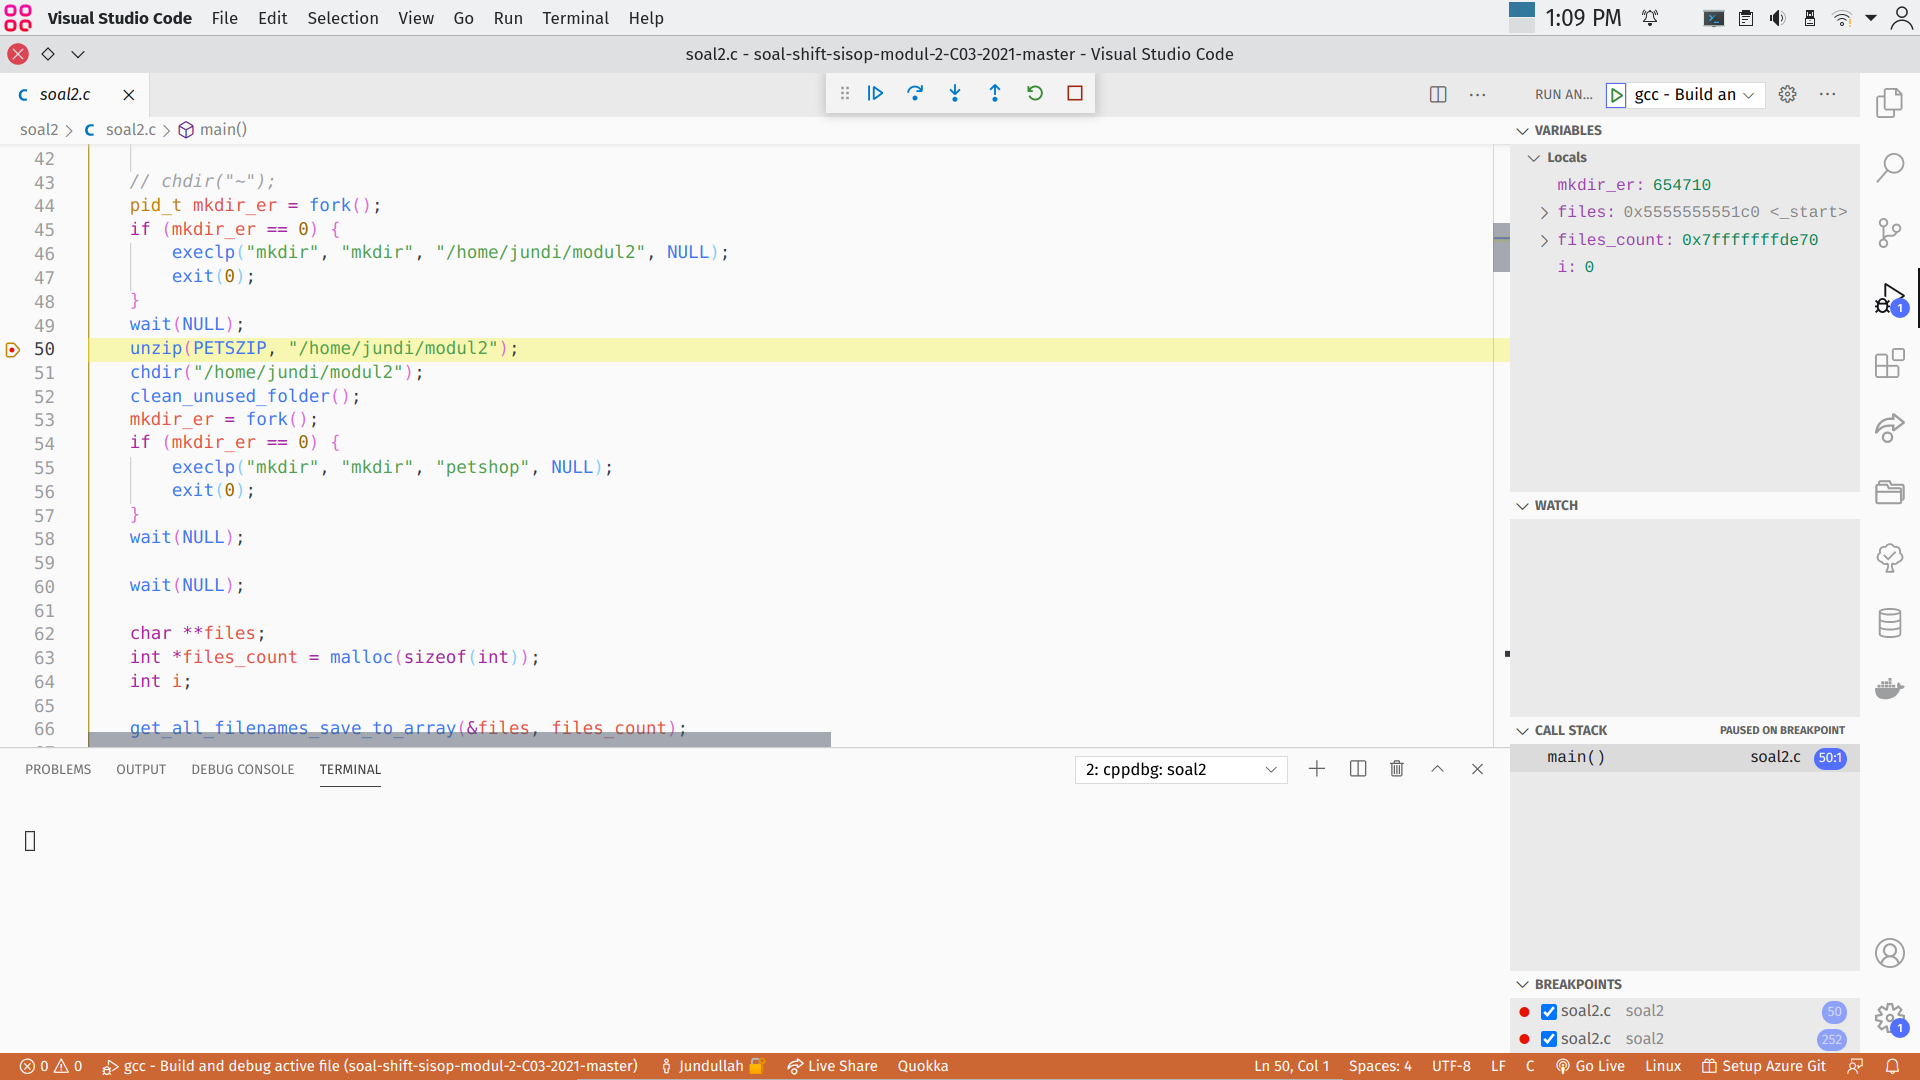Step out of current function
Image resolution: width=1920 pixels, height=1080 pixels.
995,93
